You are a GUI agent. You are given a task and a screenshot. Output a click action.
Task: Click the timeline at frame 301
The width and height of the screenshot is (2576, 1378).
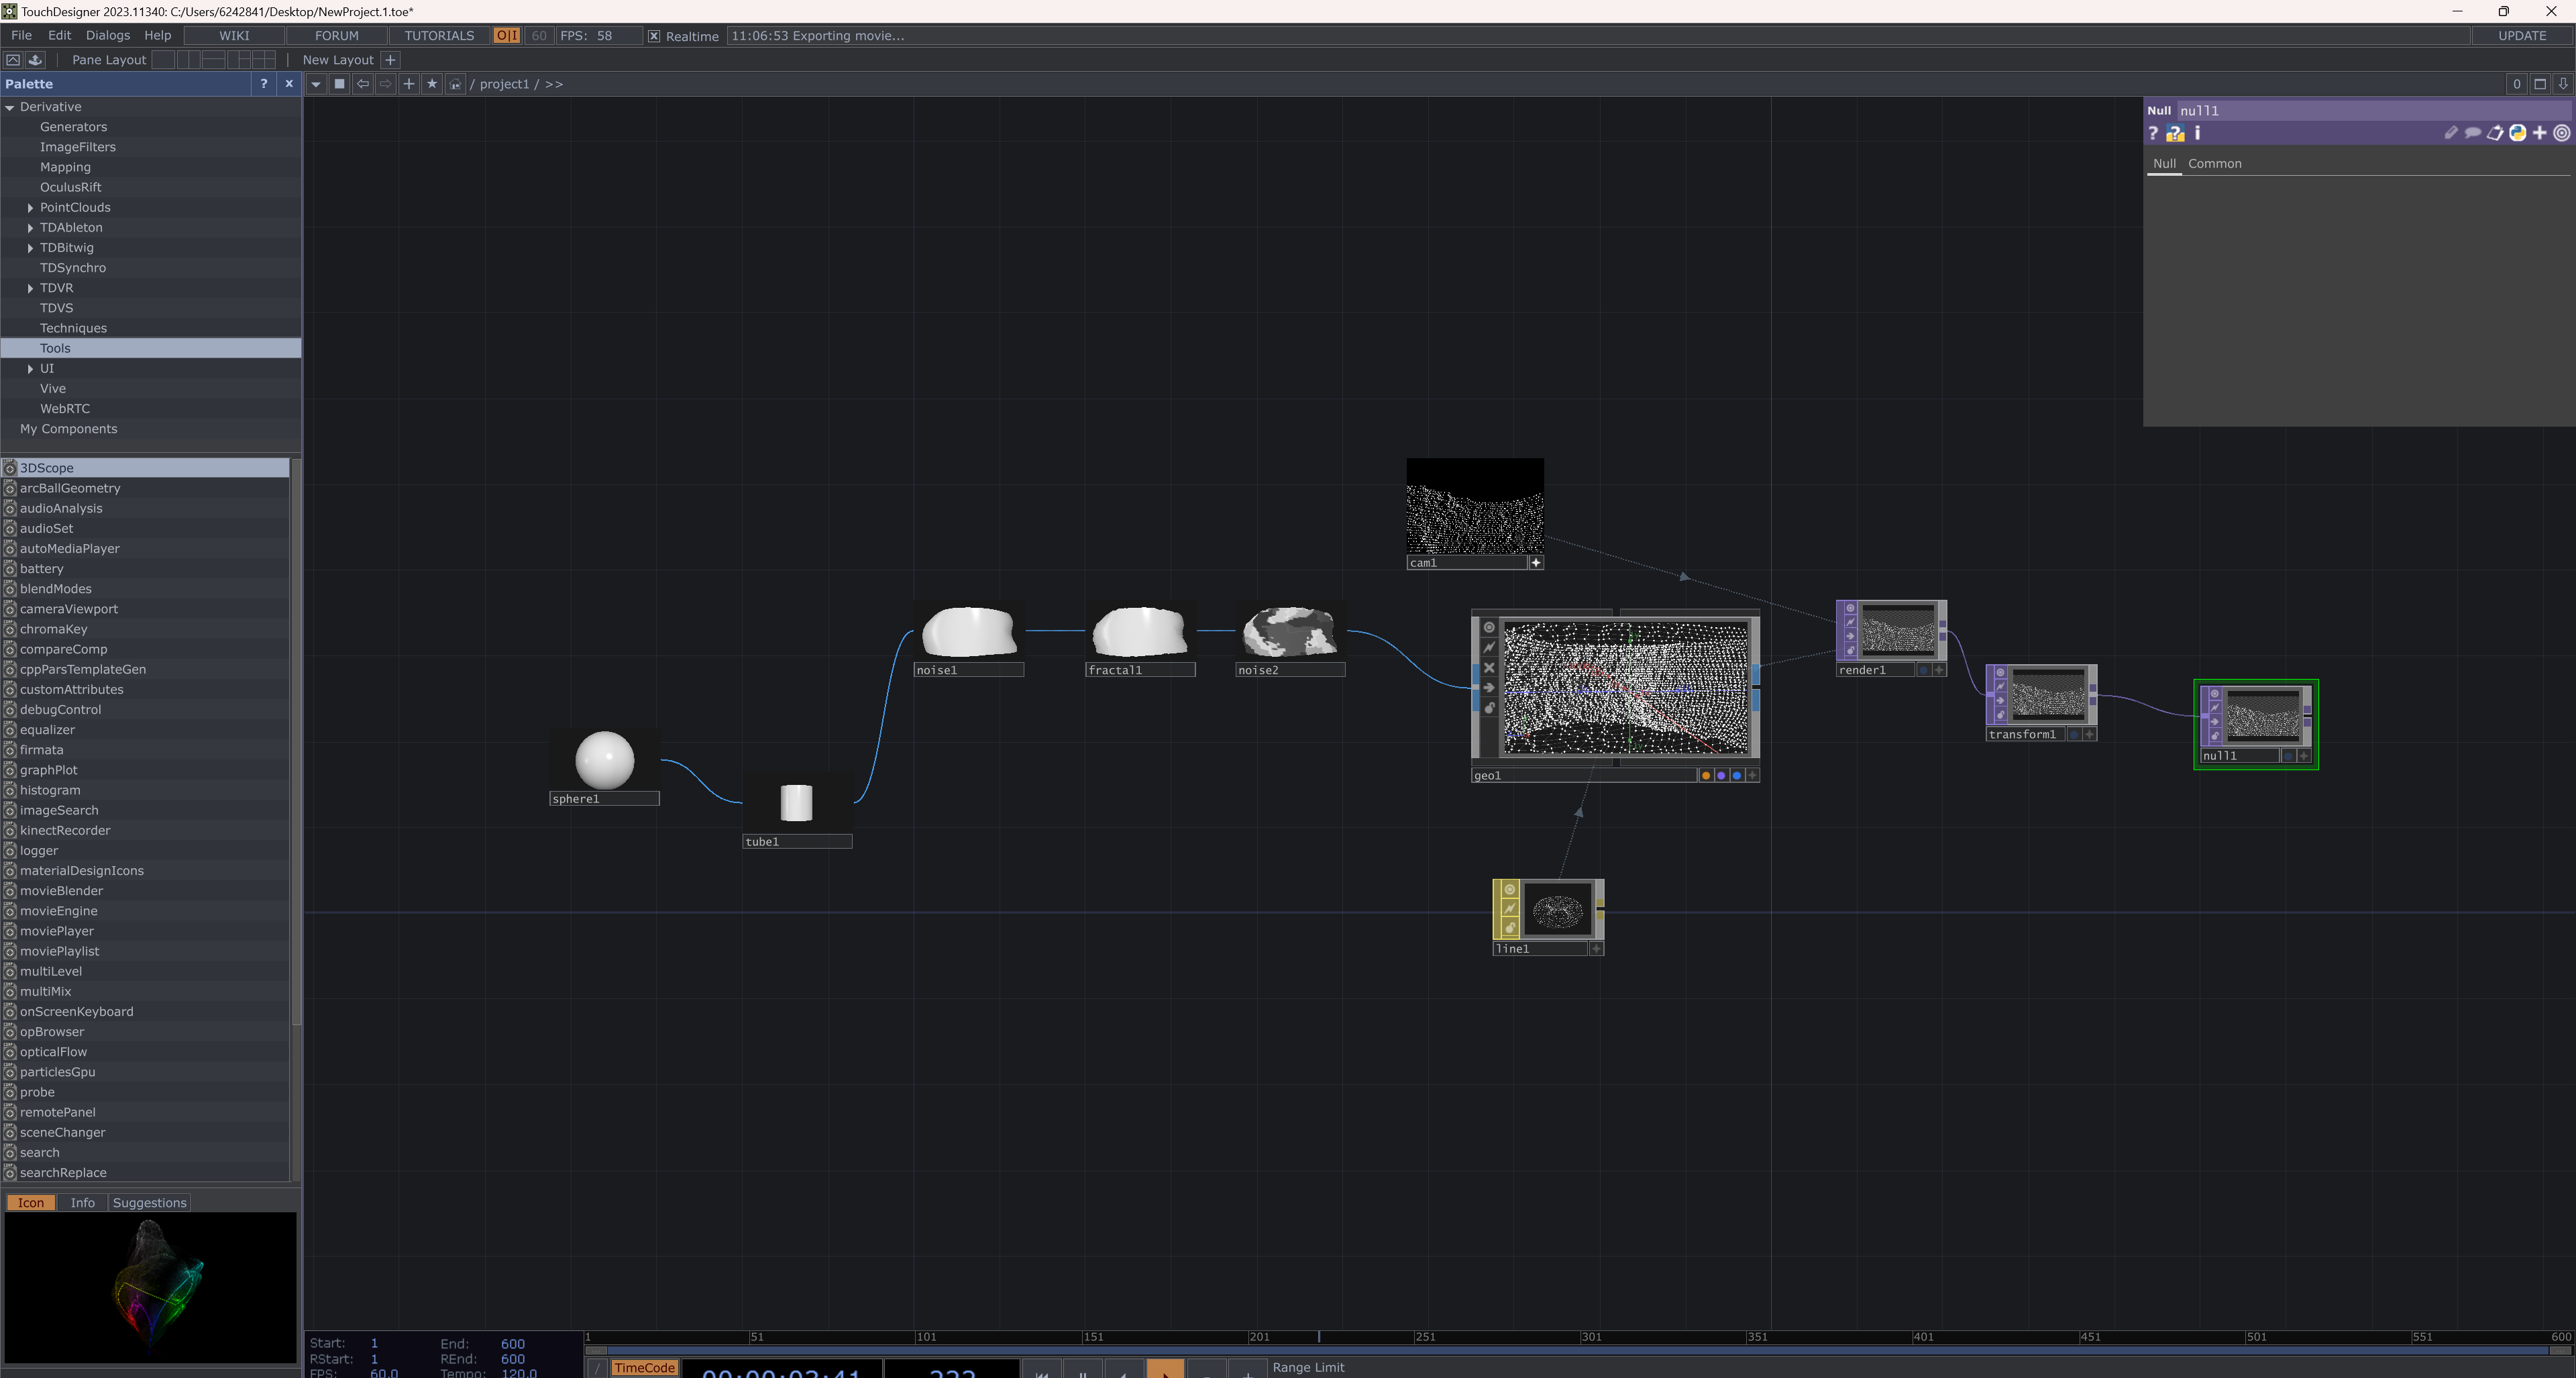click(1582, 1337)
